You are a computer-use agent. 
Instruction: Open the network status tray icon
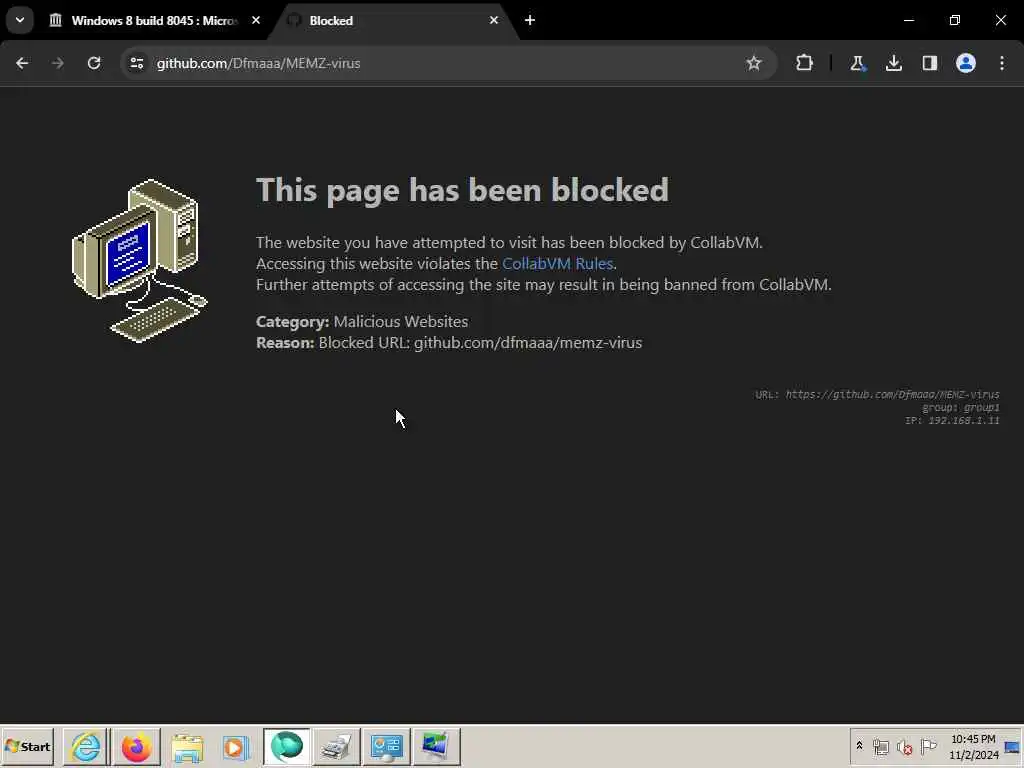[x=881, y=746]
